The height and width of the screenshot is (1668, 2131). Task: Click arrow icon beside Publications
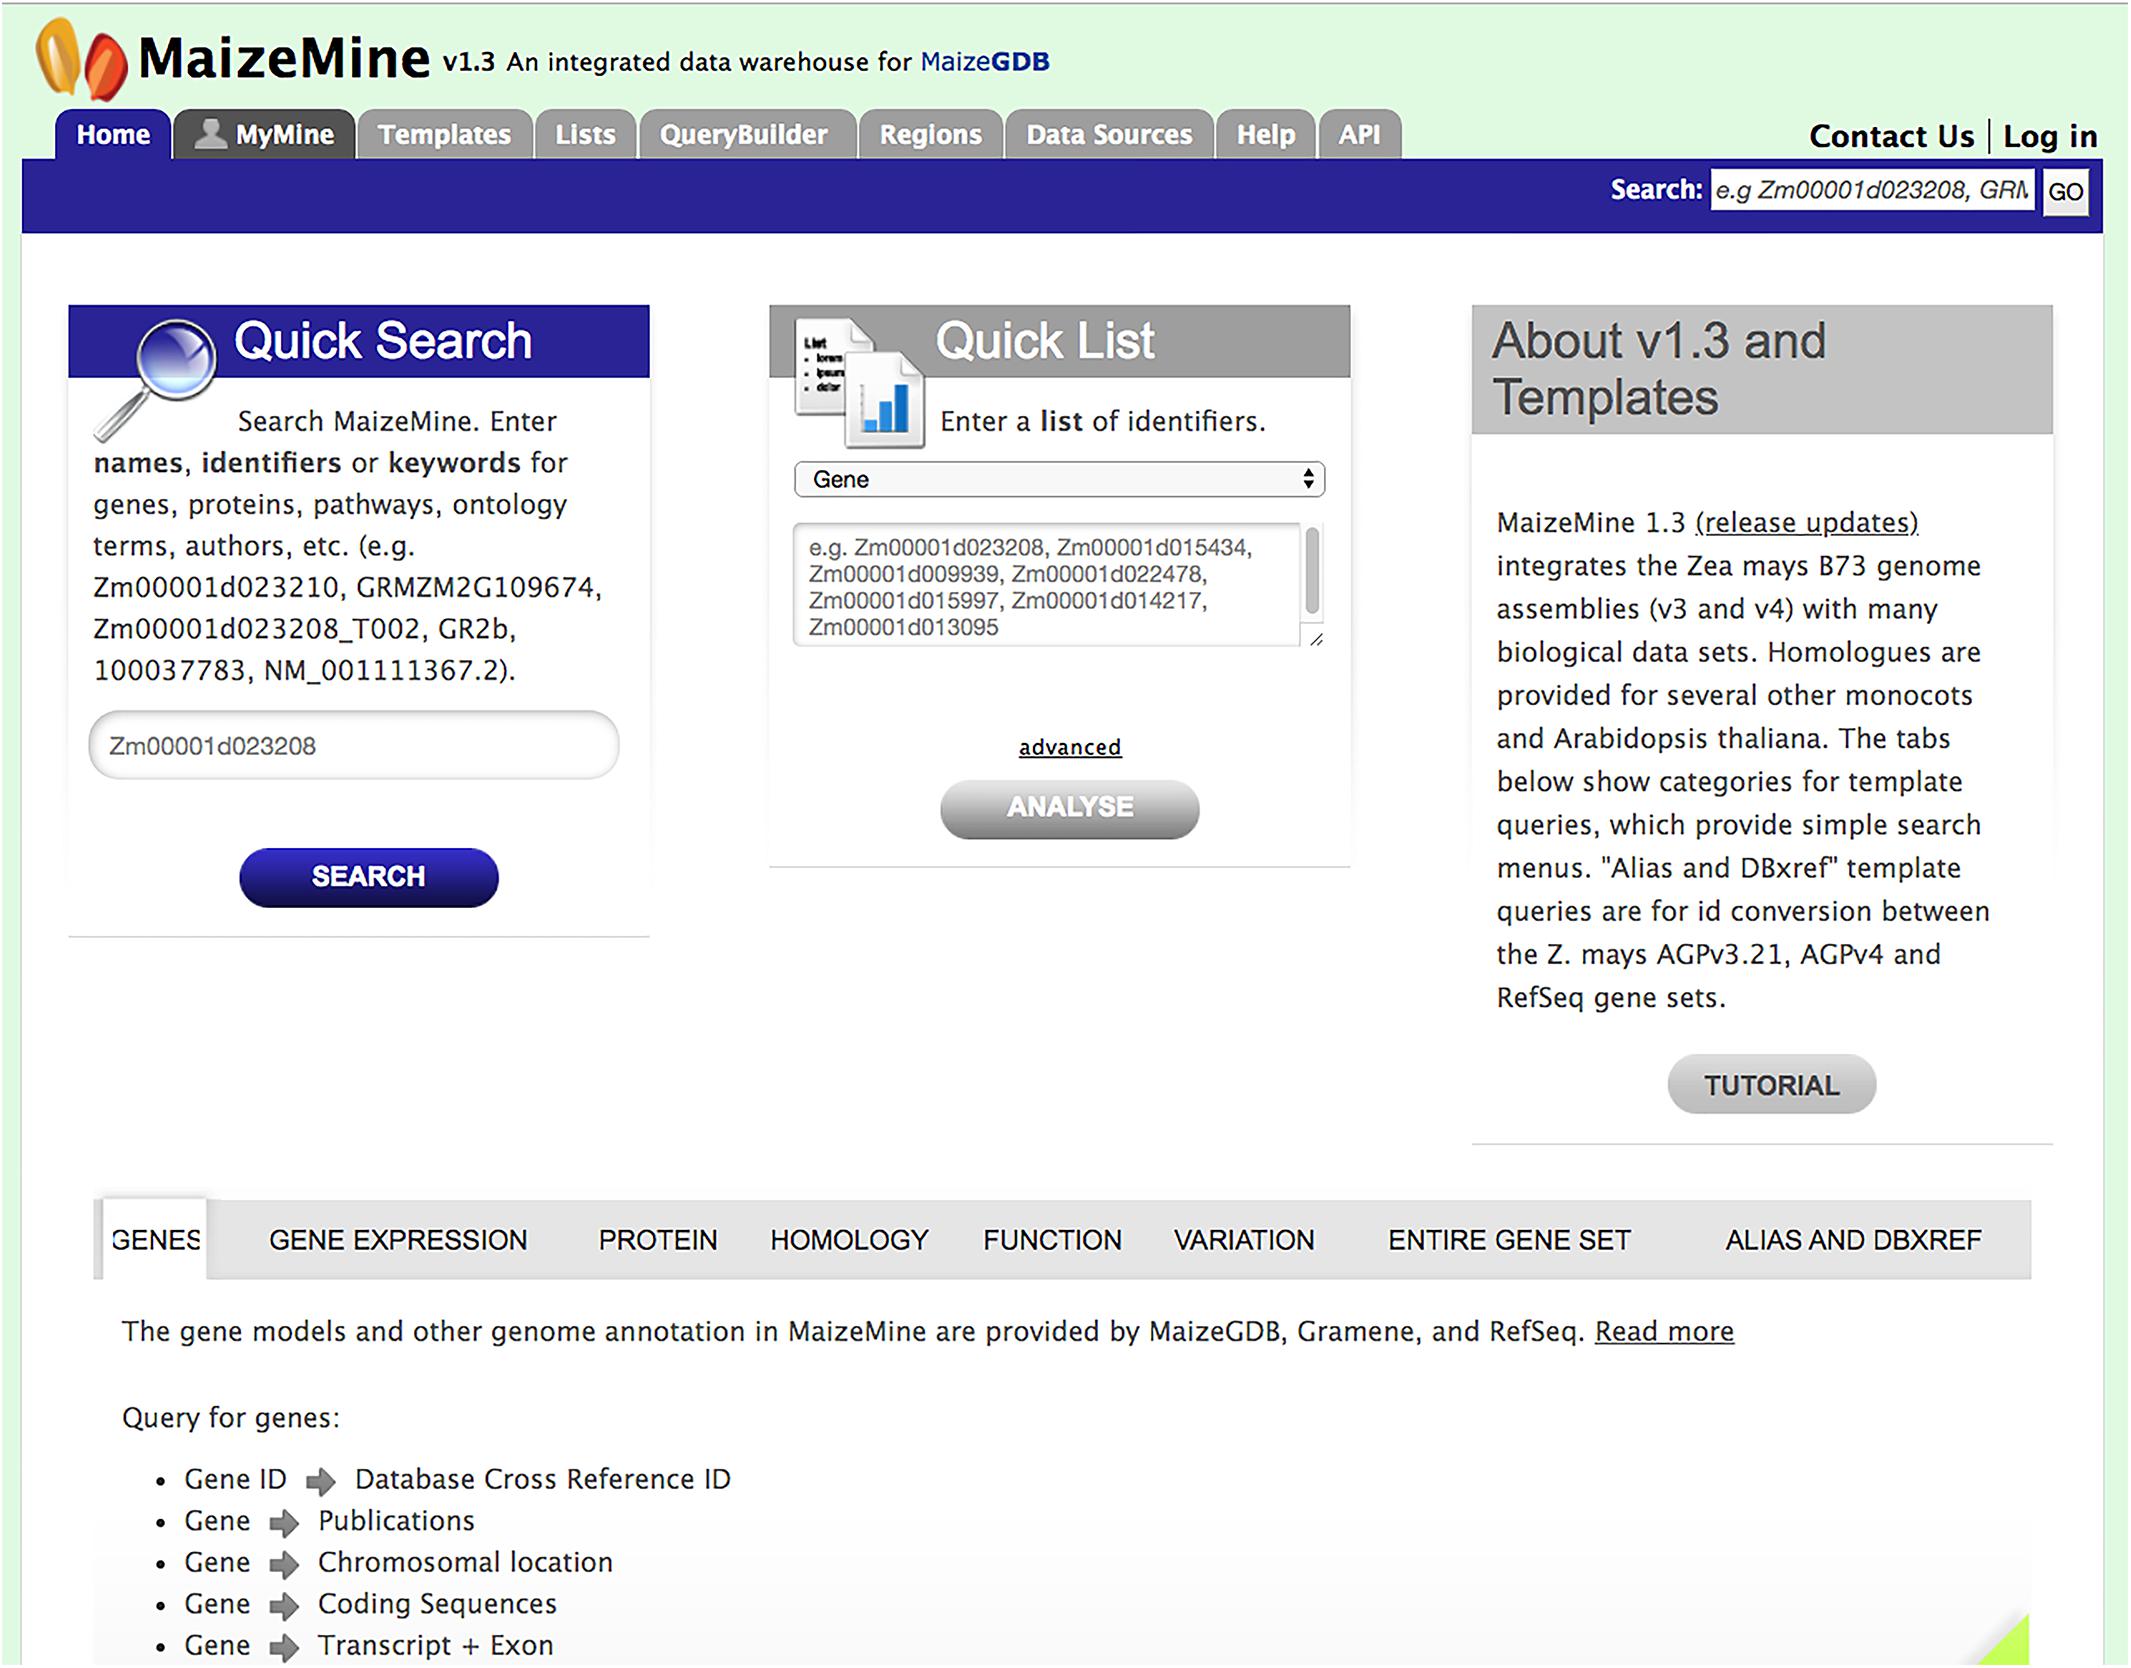click(x=284, y=1523)
